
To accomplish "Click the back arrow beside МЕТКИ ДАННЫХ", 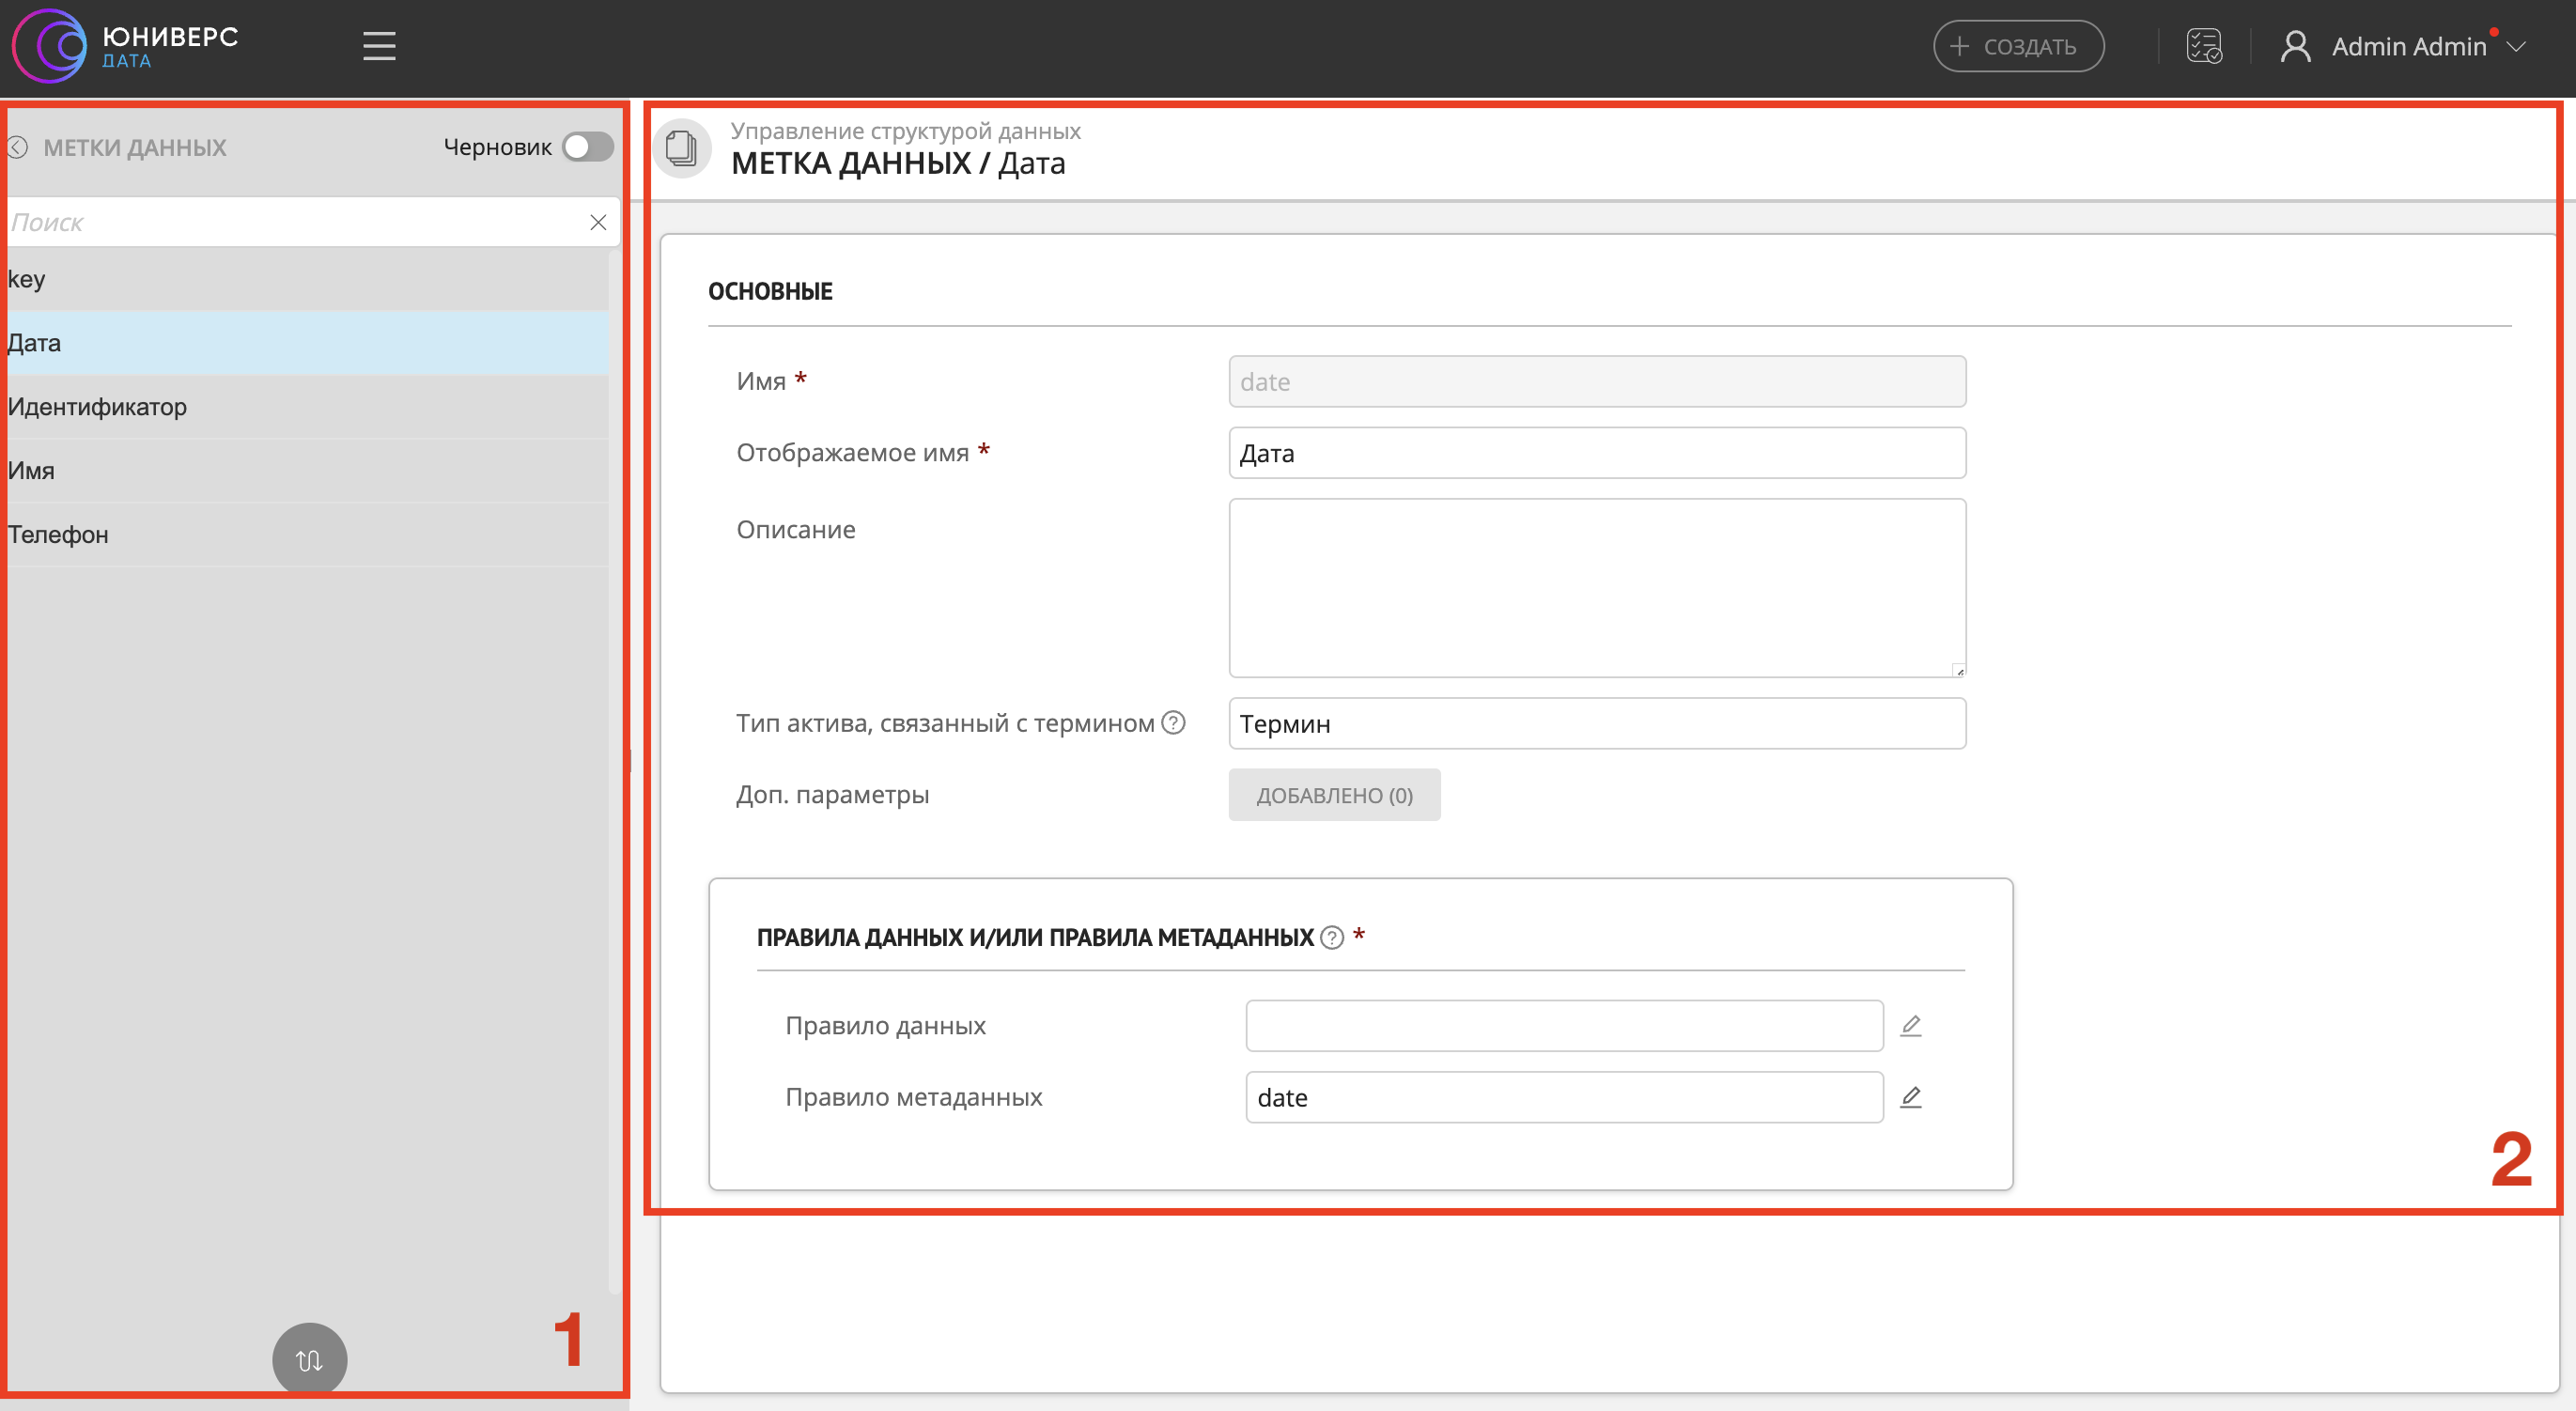I will coord(18,148).
